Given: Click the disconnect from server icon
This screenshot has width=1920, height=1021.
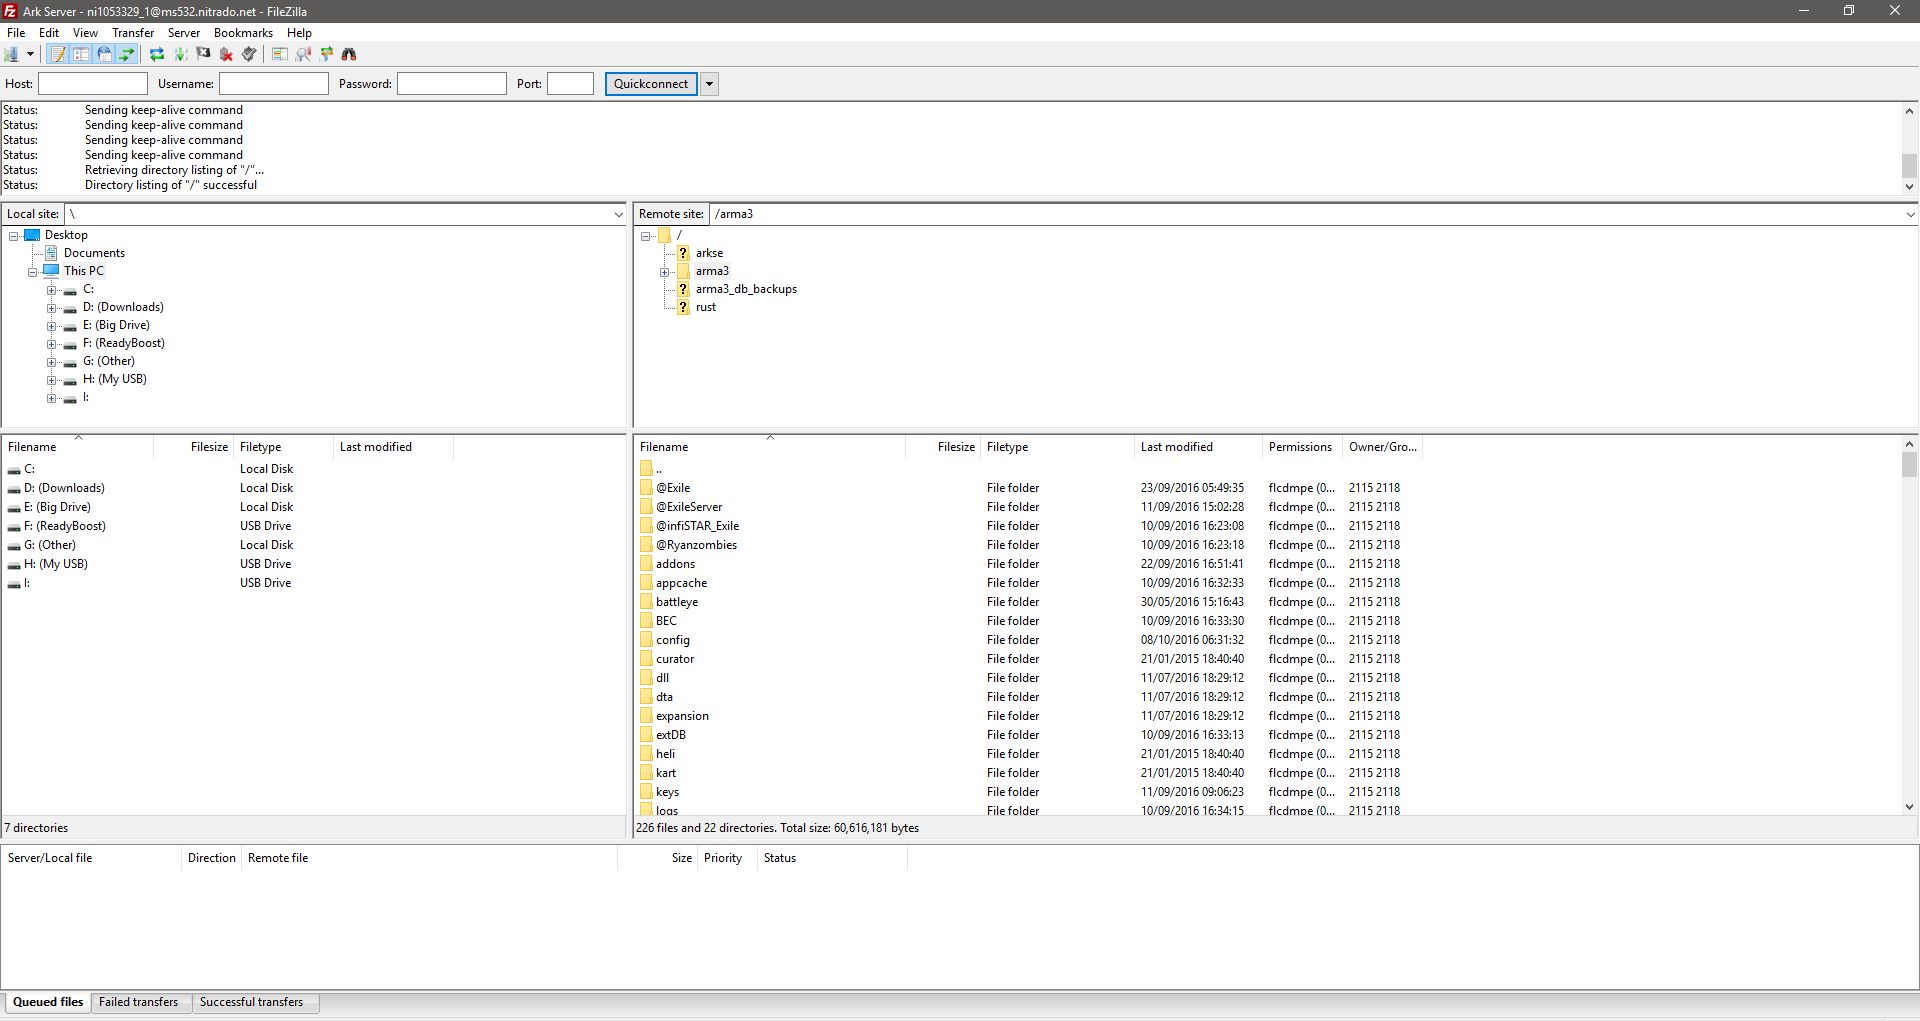Looking at the screenshot, I should click(x=226, y=54).
